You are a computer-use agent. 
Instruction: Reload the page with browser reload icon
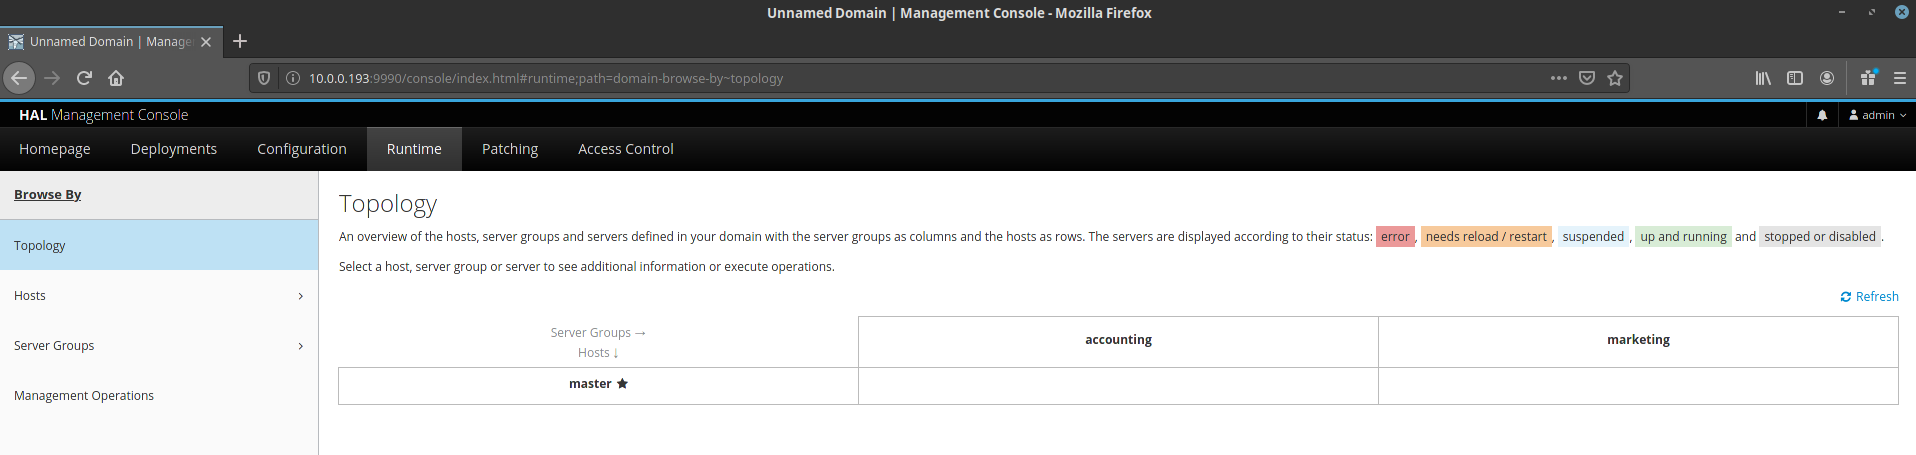click(85, 78)
